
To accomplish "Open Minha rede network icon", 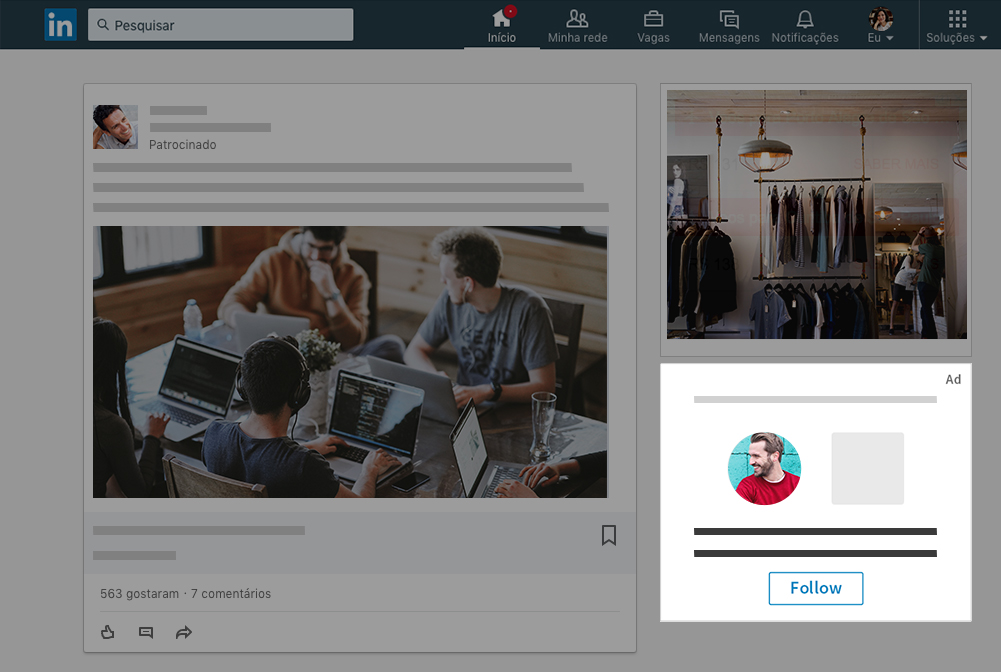I will [x=577, y=26].
